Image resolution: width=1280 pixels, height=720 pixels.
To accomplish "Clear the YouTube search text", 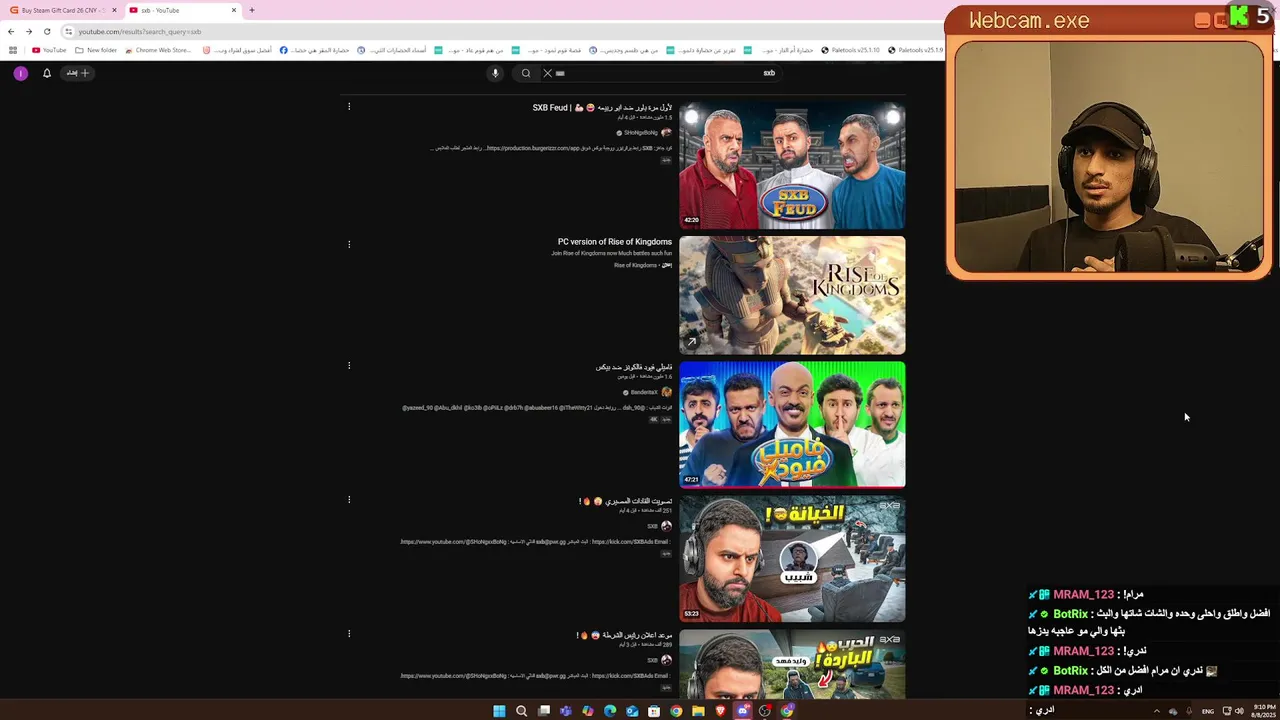I will (547, 73).
